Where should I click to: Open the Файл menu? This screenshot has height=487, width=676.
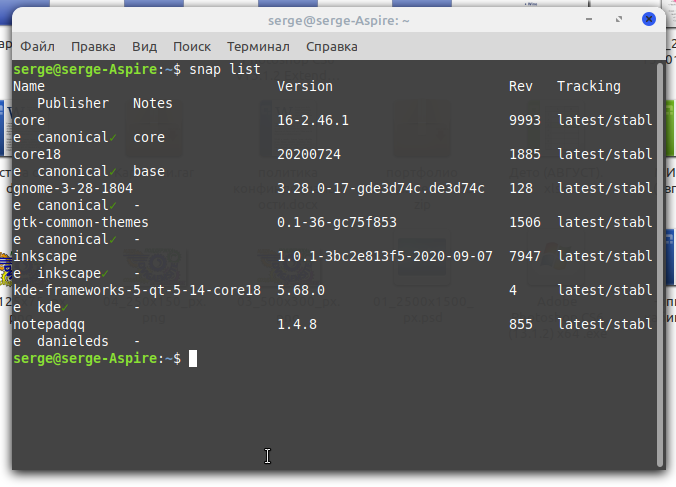(38, 47)
